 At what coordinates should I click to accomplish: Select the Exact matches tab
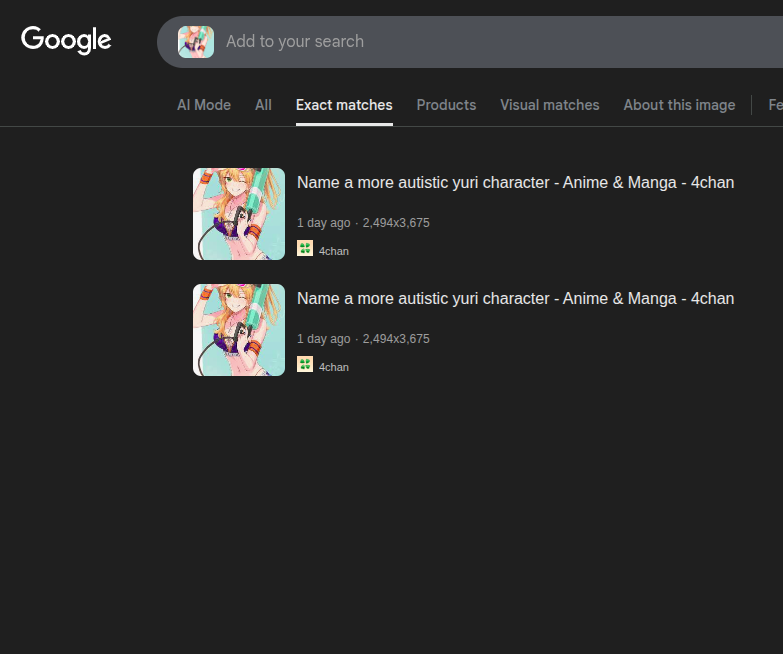(x=344, y=105)
